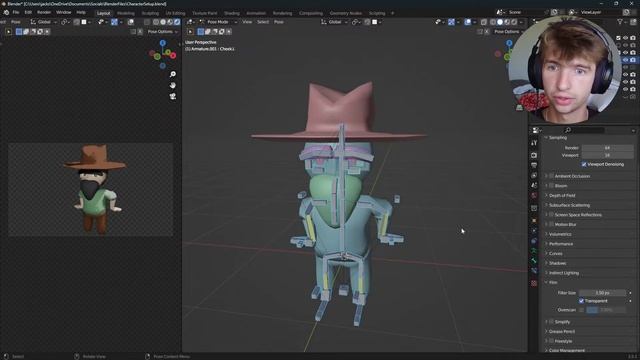The image size is (640, 360).
Task: Open the Render properties tab
Action: pos(534,155)
